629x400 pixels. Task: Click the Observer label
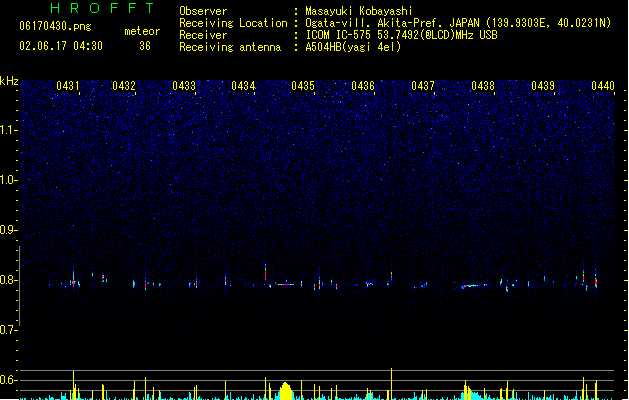pos(203,11)
